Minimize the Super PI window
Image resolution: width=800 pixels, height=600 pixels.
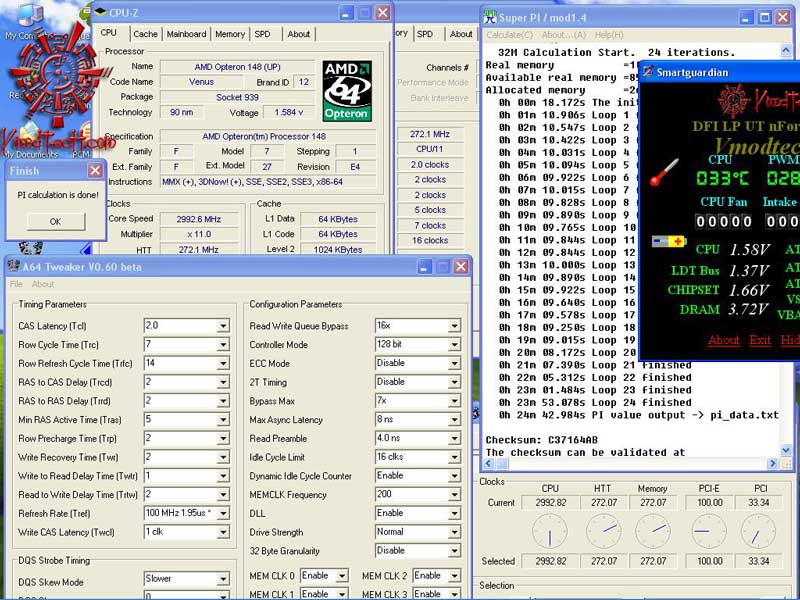tap(745, 17)
